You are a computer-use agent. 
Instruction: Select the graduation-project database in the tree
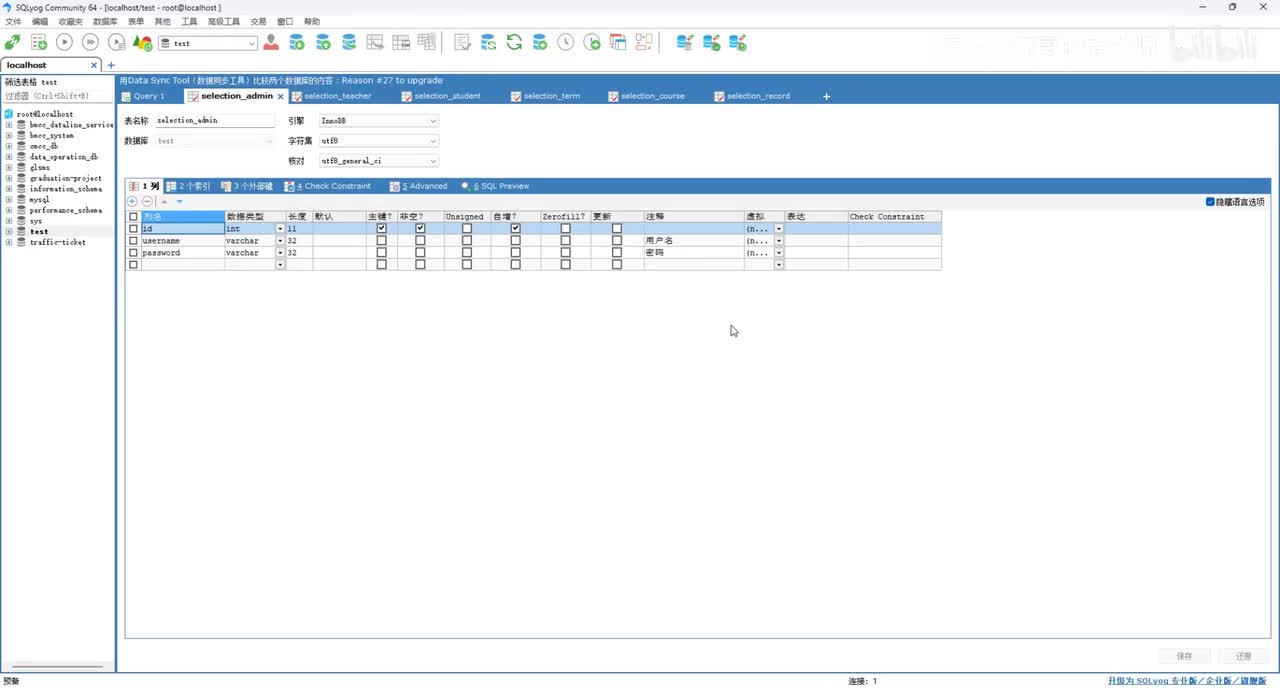[65, 178]
